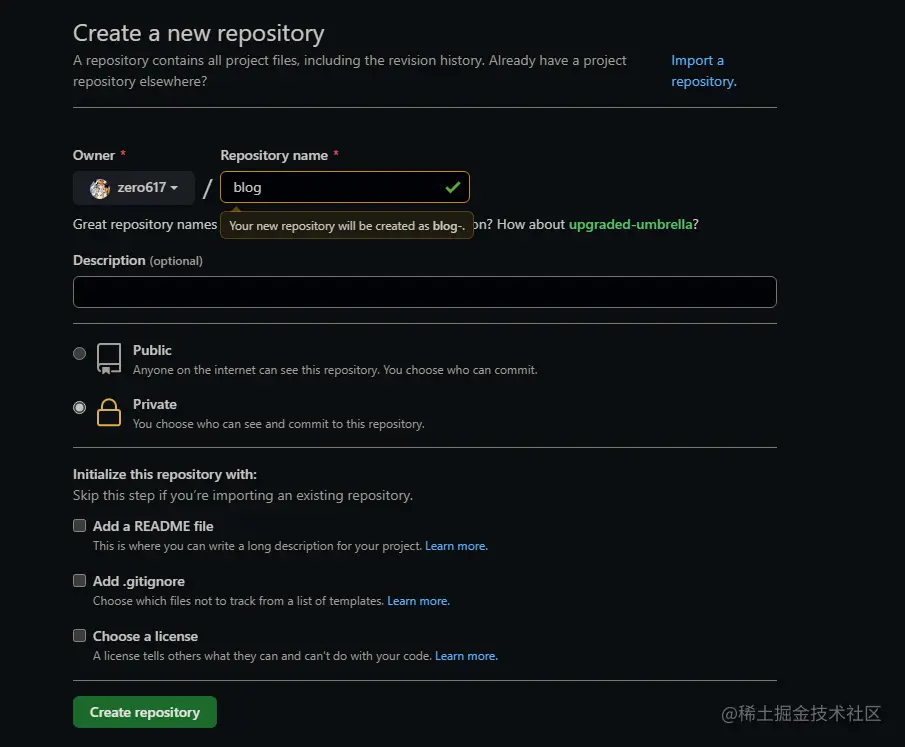Open Learn more link for license
This screenshot has height=747, width=905.
466,656
